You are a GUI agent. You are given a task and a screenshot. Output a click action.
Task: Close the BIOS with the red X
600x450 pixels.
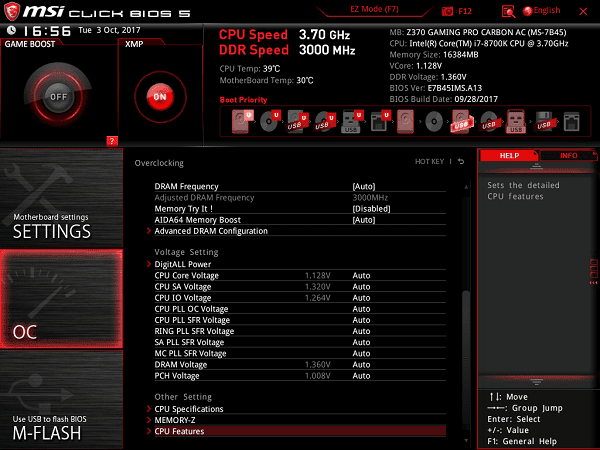(583, 11)
